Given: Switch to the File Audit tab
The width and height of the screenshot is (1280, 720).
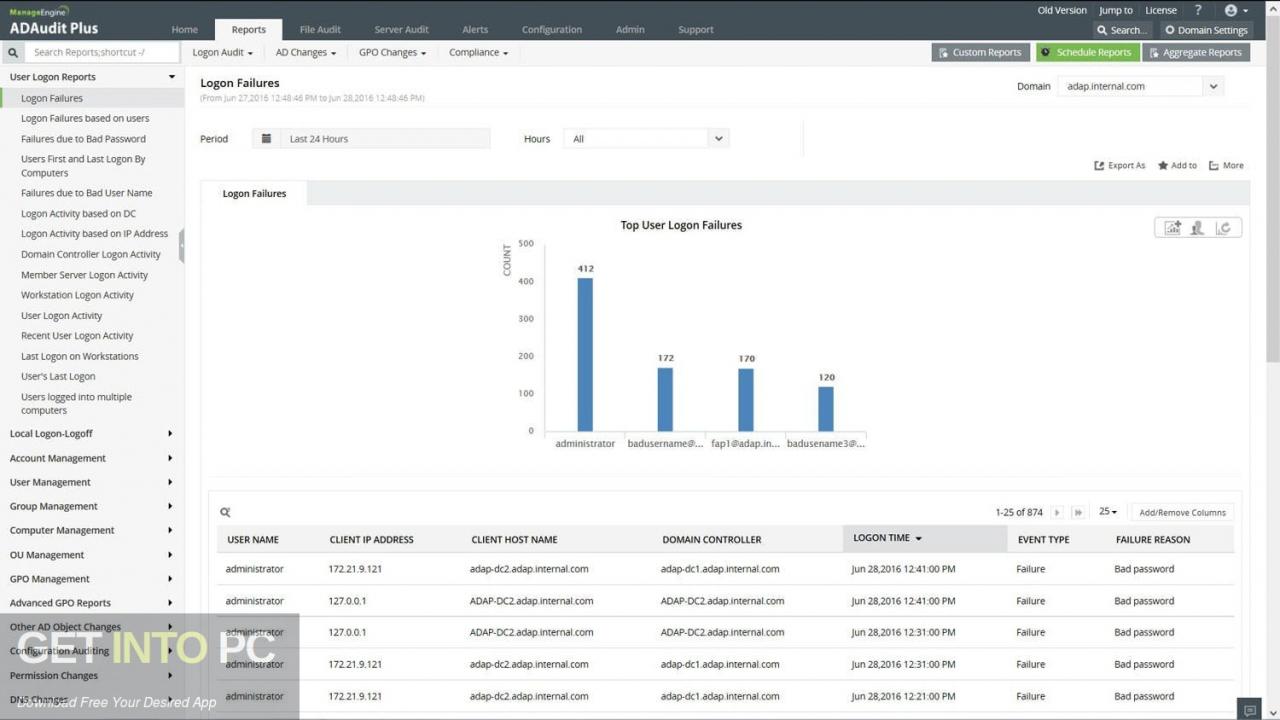Looking at the screenshot, I should point(320,30).
